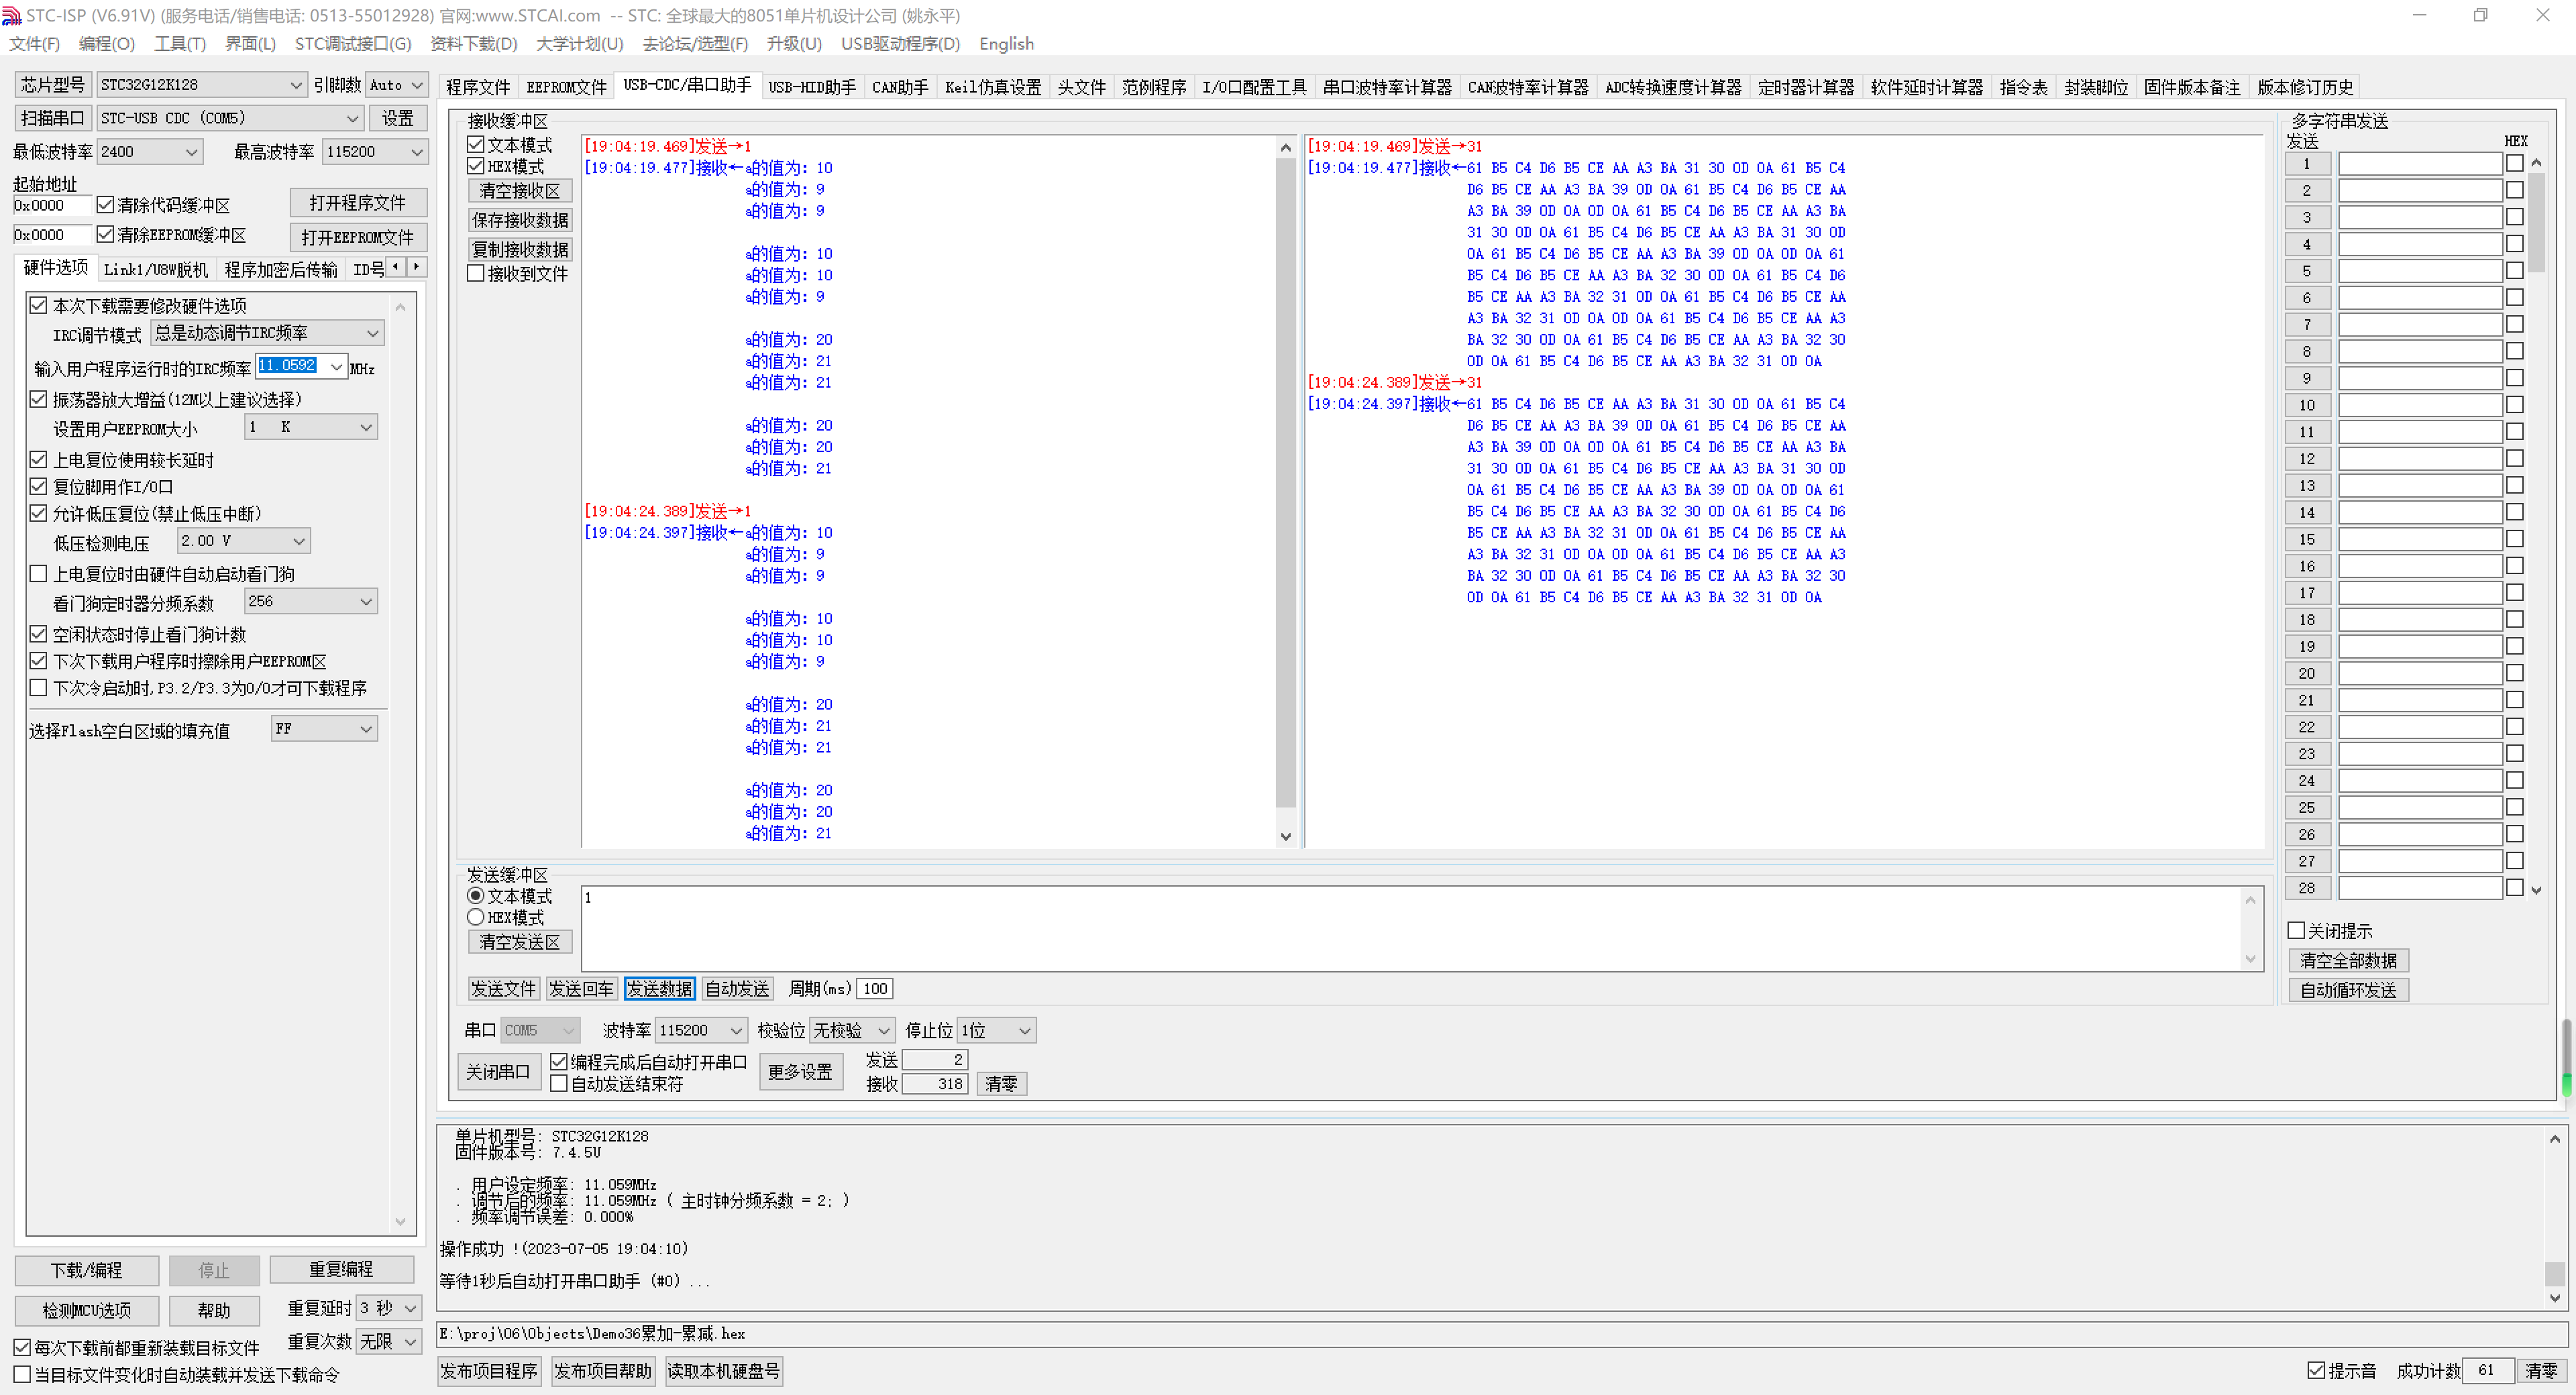Viewport: 2576px width, 1395px height.
Task: Click the receive buffer vertical scrollbar track
Action: pos(1285,818)
